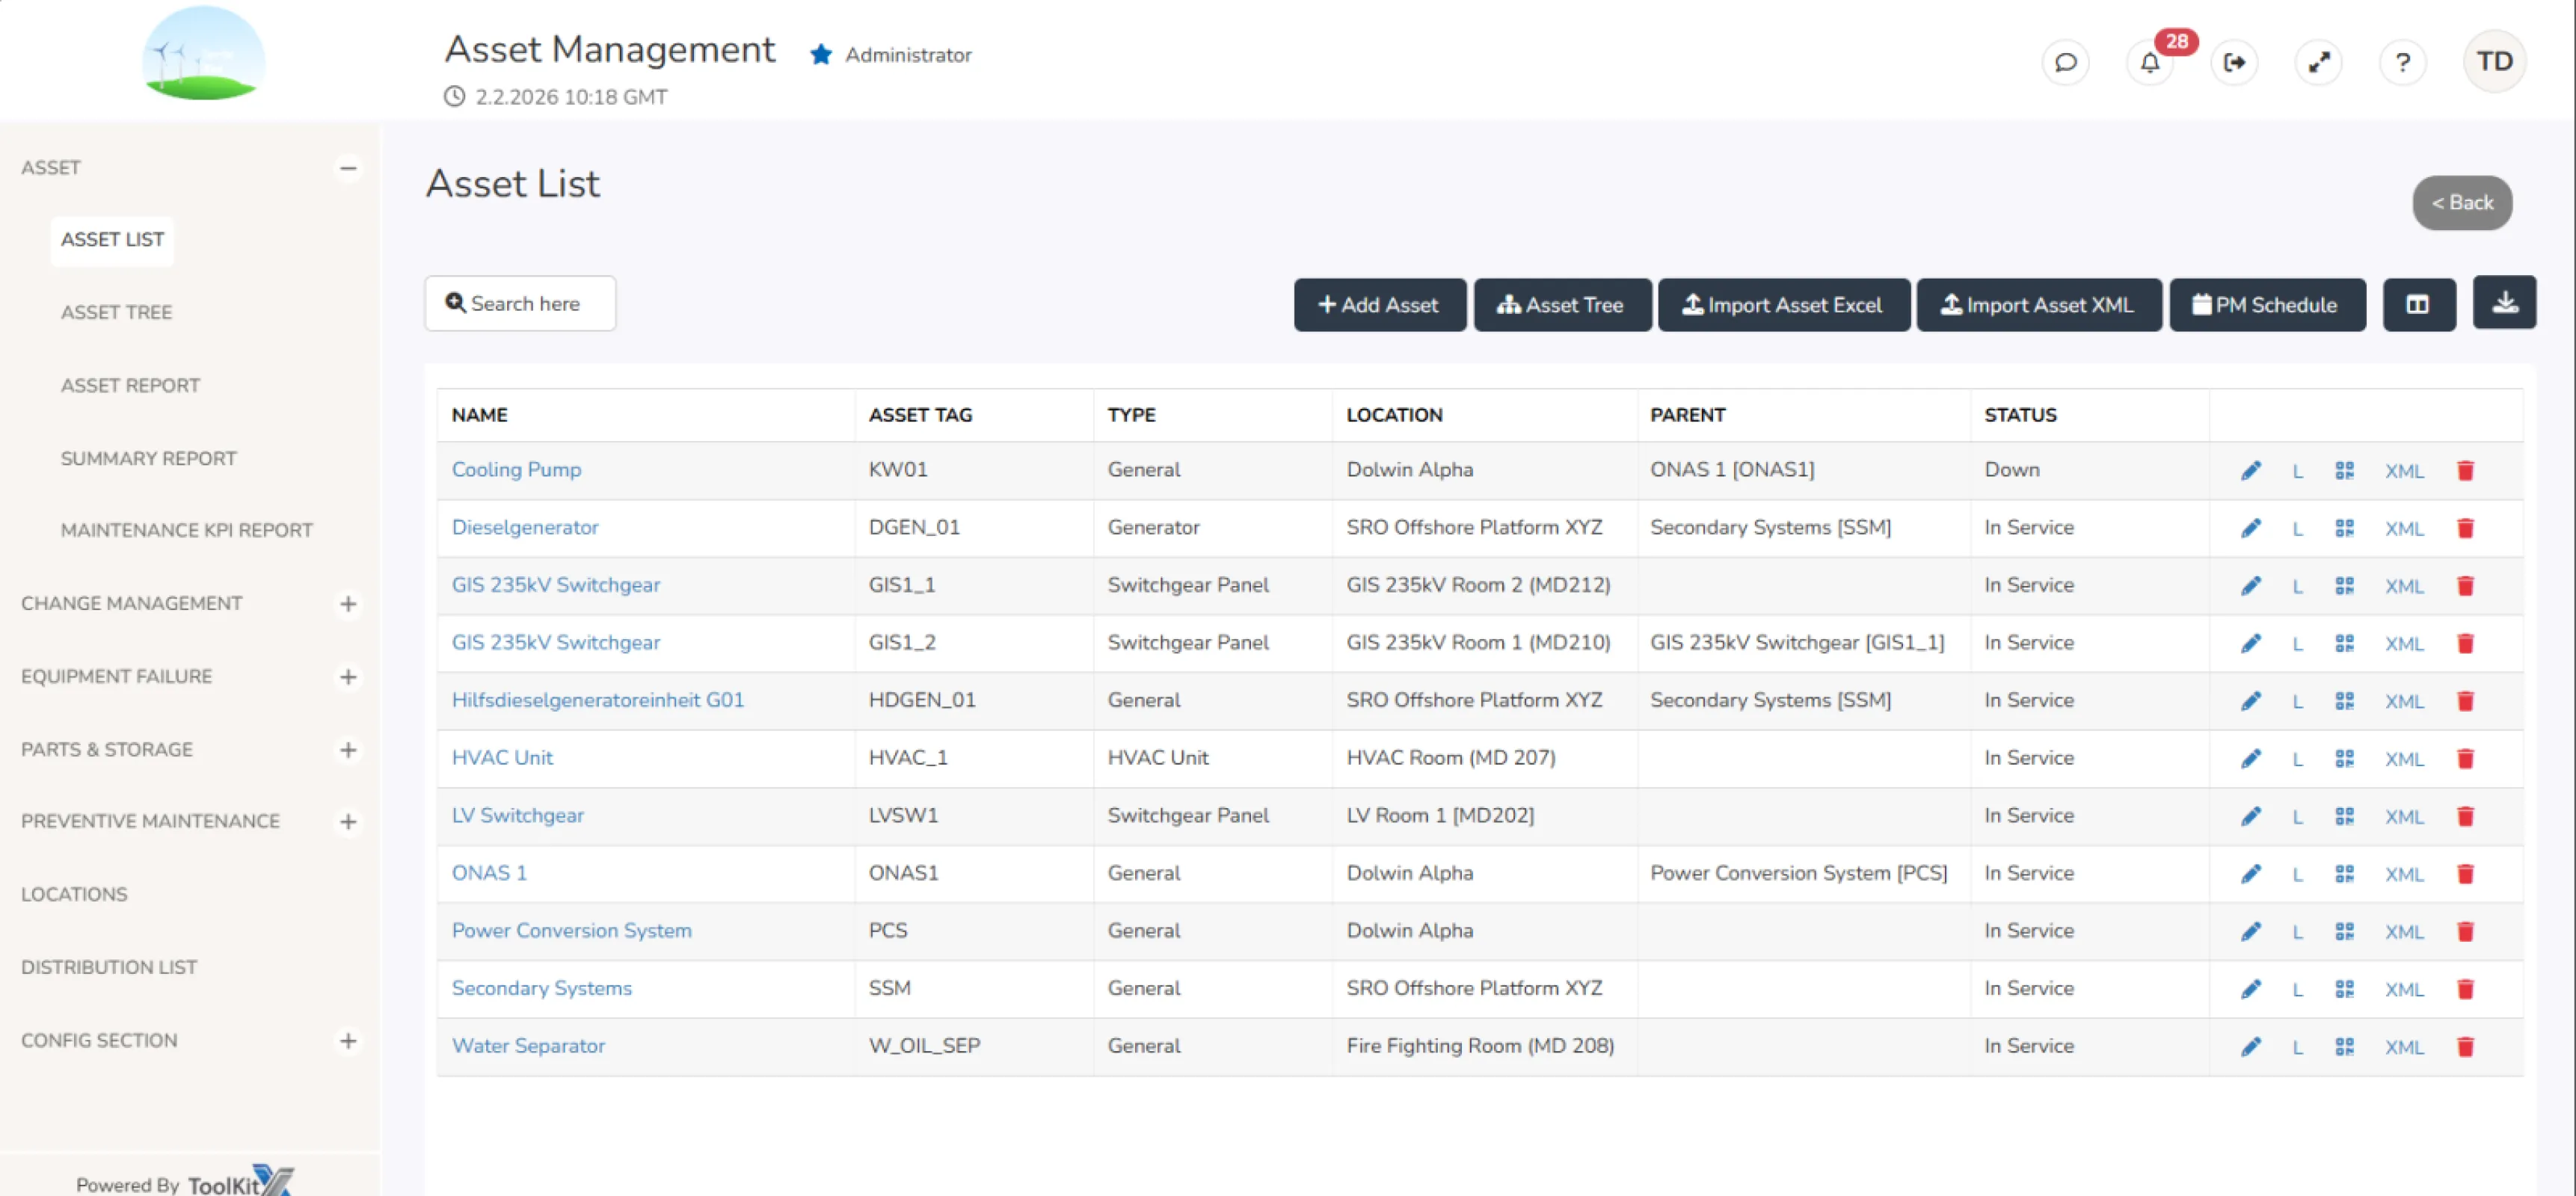
Task: Expand the CHANGE MANAGEMENT section
Action: pos(347,603)
